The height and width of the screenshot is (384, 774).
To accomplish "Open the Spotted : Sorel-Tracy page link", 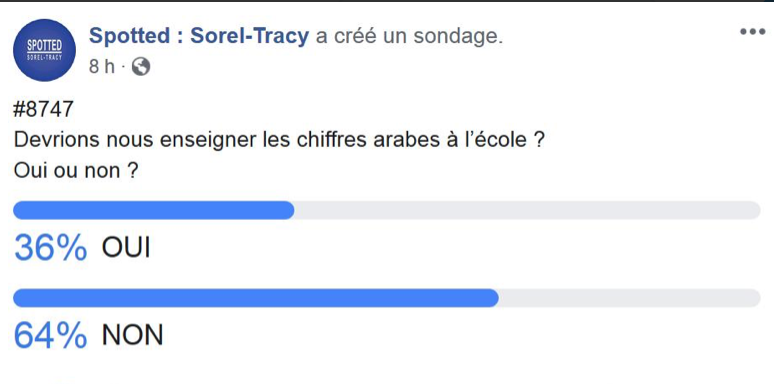I will 199,36.
